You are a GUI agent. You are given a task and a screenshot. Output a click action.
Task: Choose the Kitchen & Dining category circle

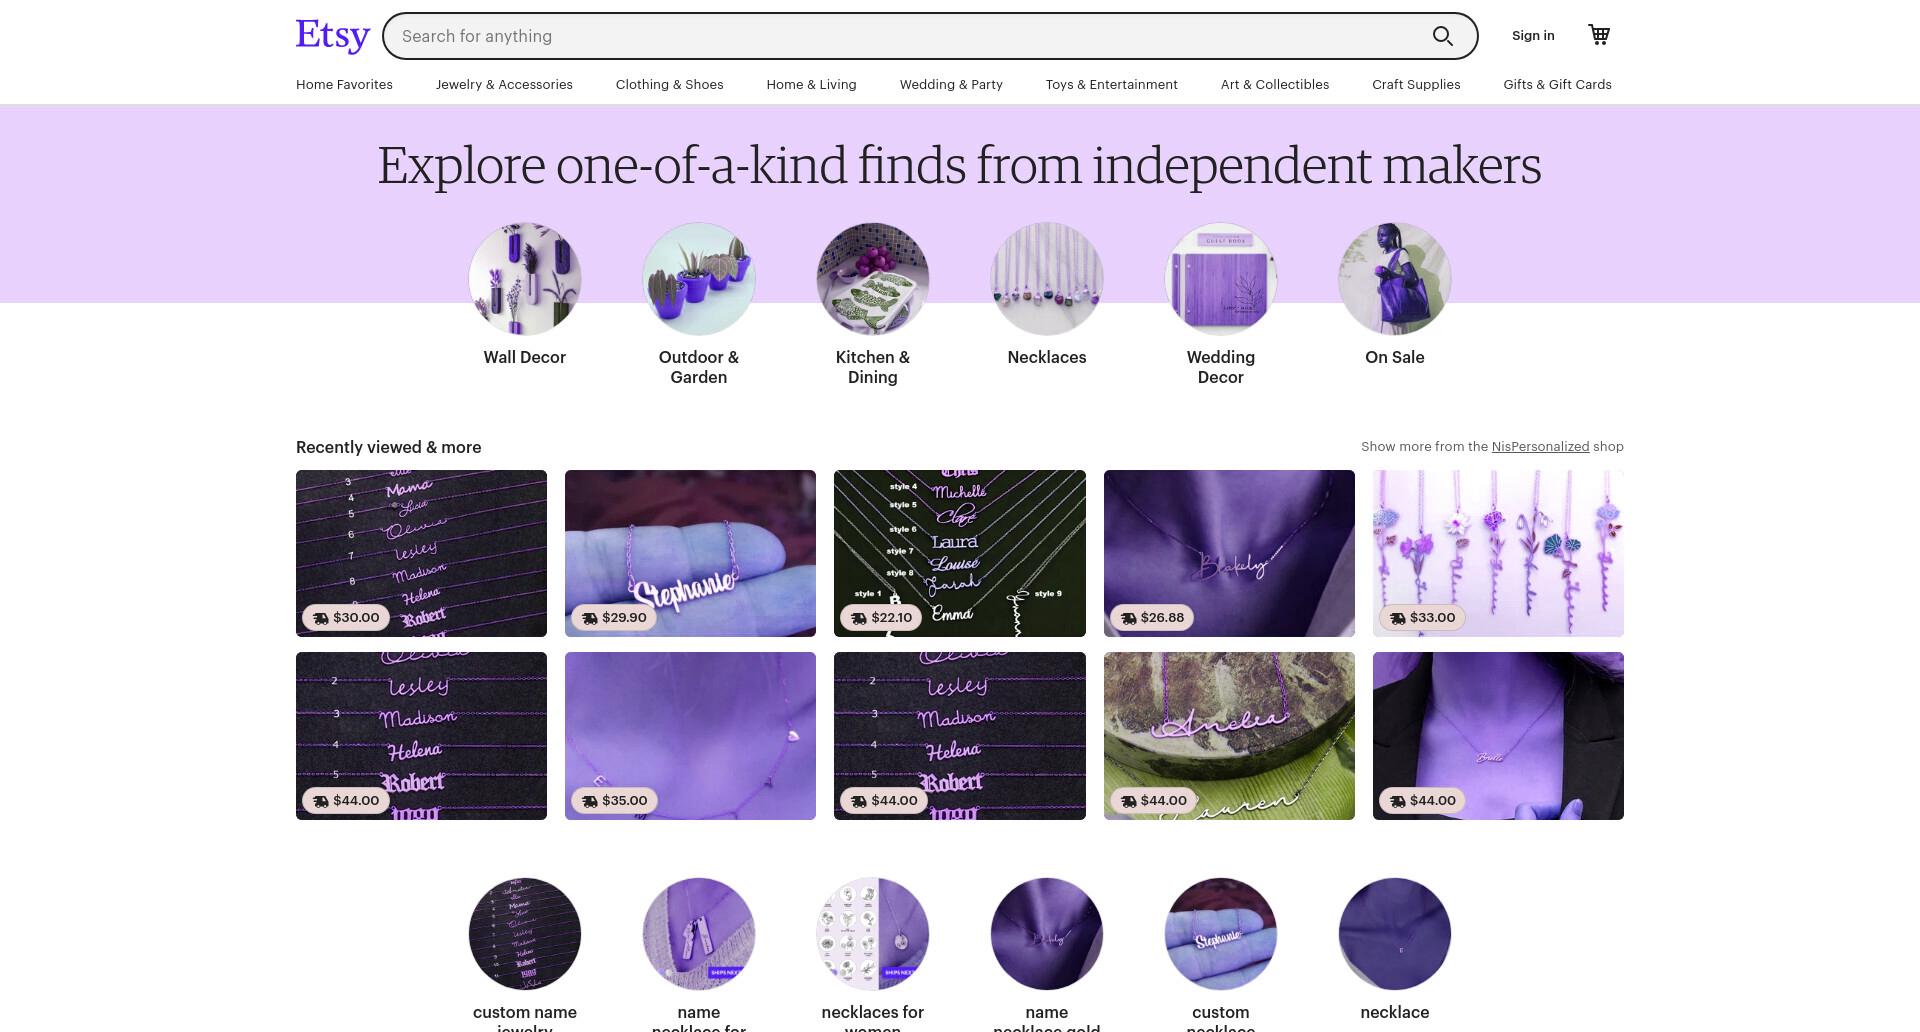coord(873,278)
